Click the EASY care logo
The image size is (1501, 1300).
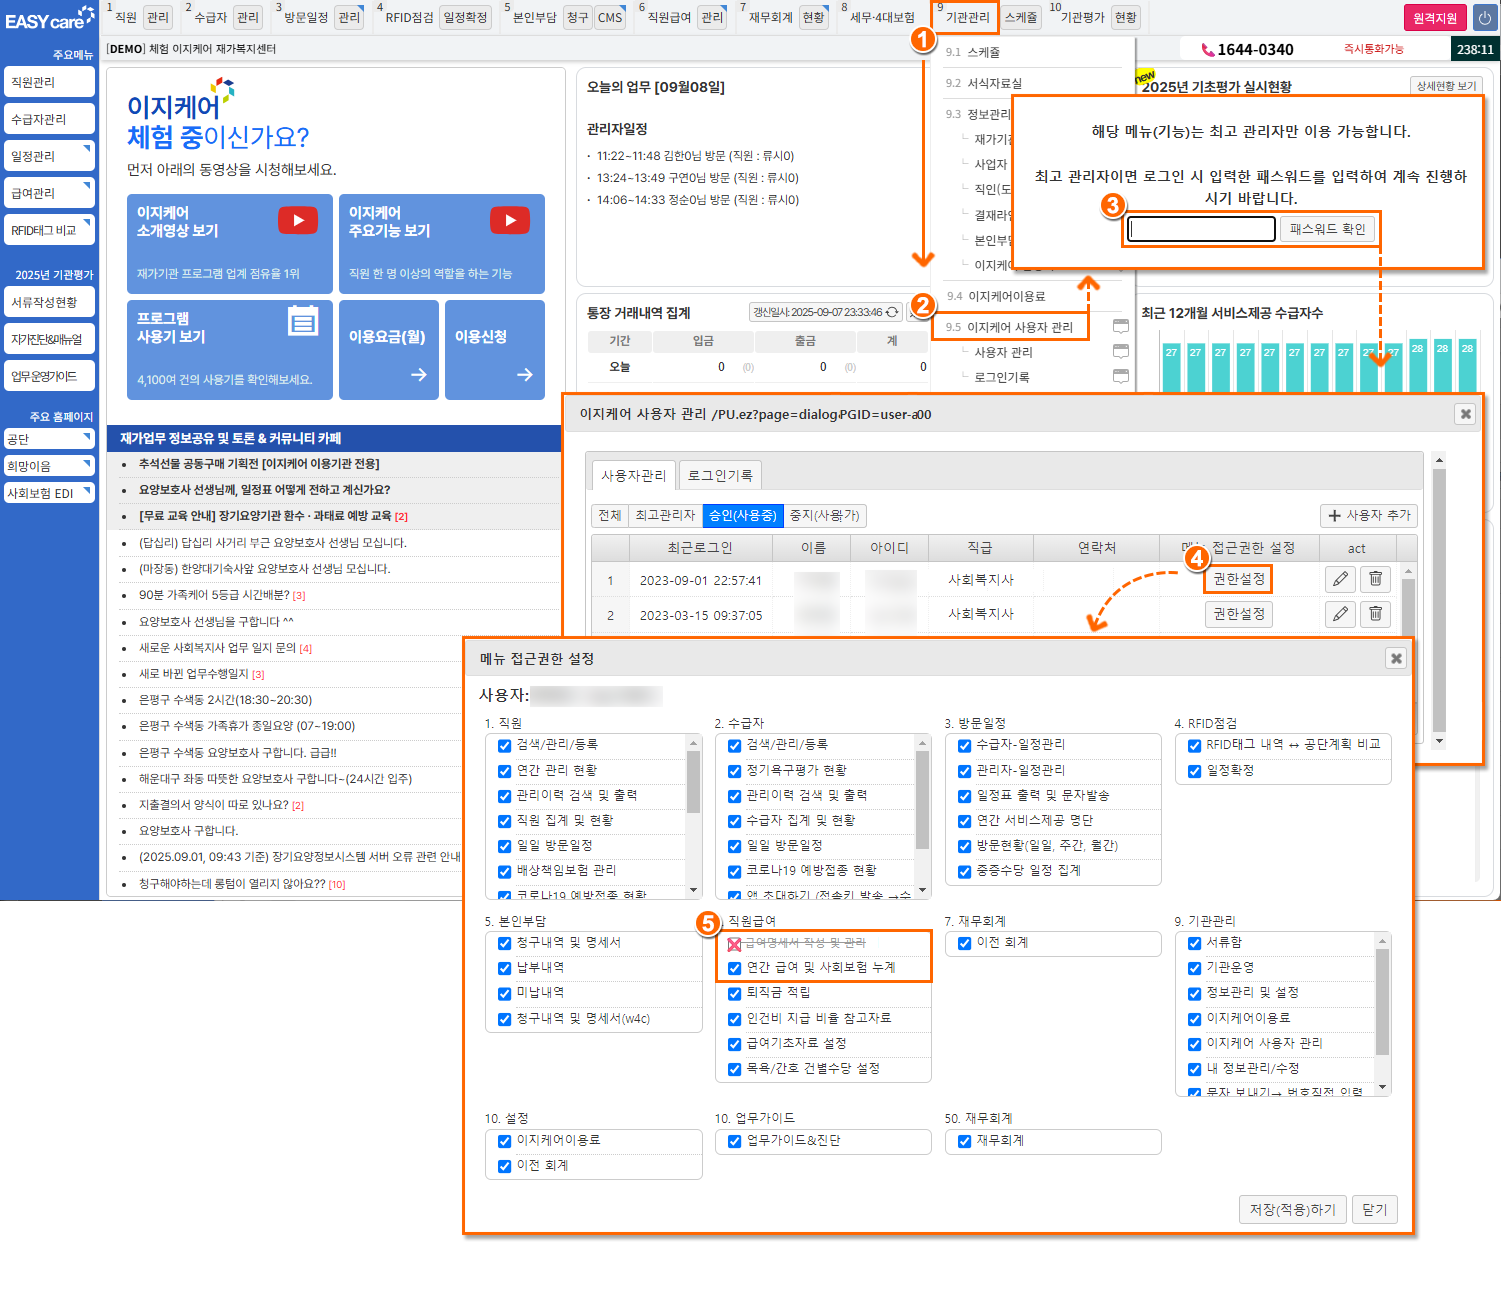point(49,19)
